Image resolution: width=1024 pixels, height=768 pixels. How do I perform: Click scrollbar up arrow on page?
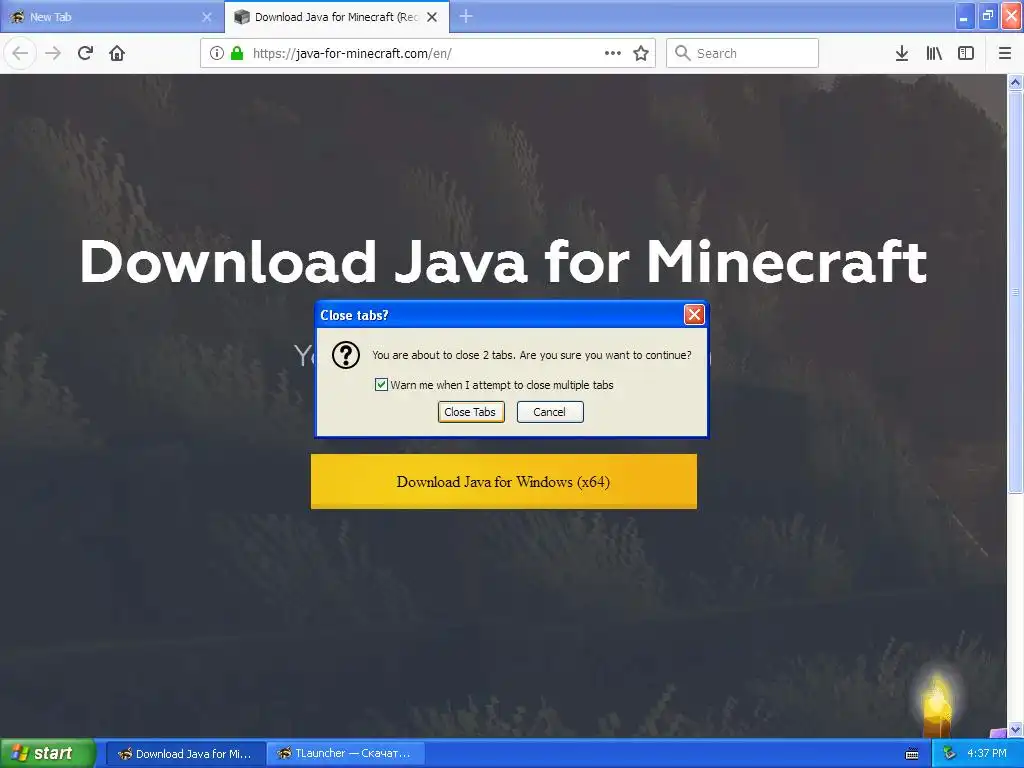tap(1015, 82)
